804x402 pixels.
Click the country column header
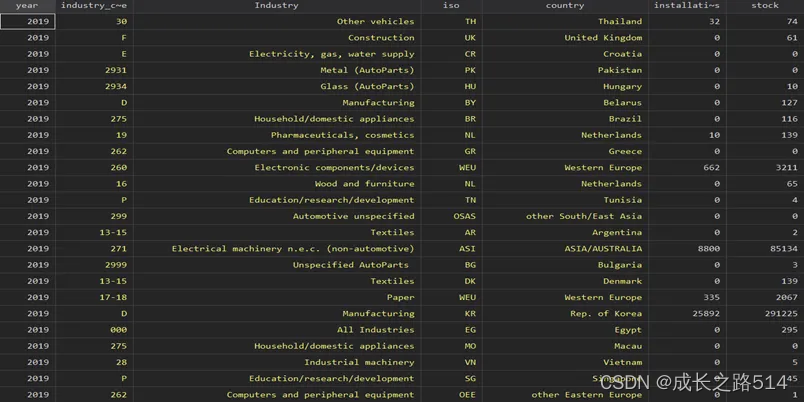(565, 6)
